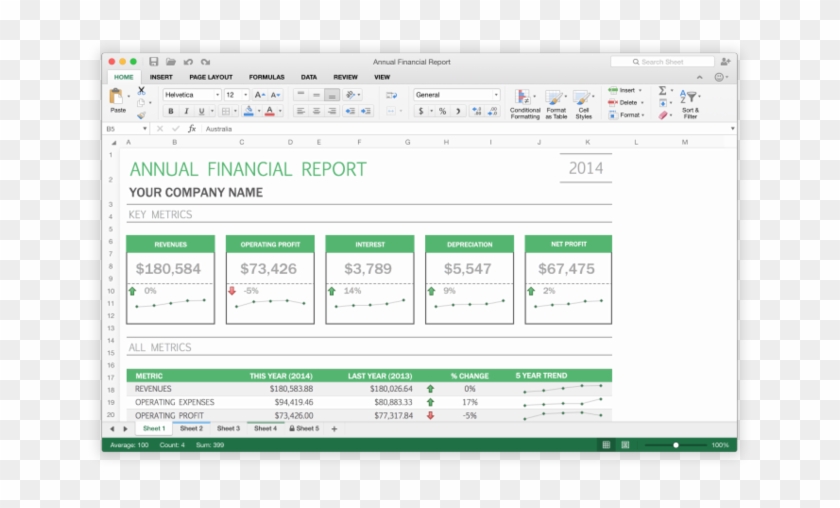Adjust the zoom slider in status bar
The height and width of the screenshot is (508, 840).
676,445
